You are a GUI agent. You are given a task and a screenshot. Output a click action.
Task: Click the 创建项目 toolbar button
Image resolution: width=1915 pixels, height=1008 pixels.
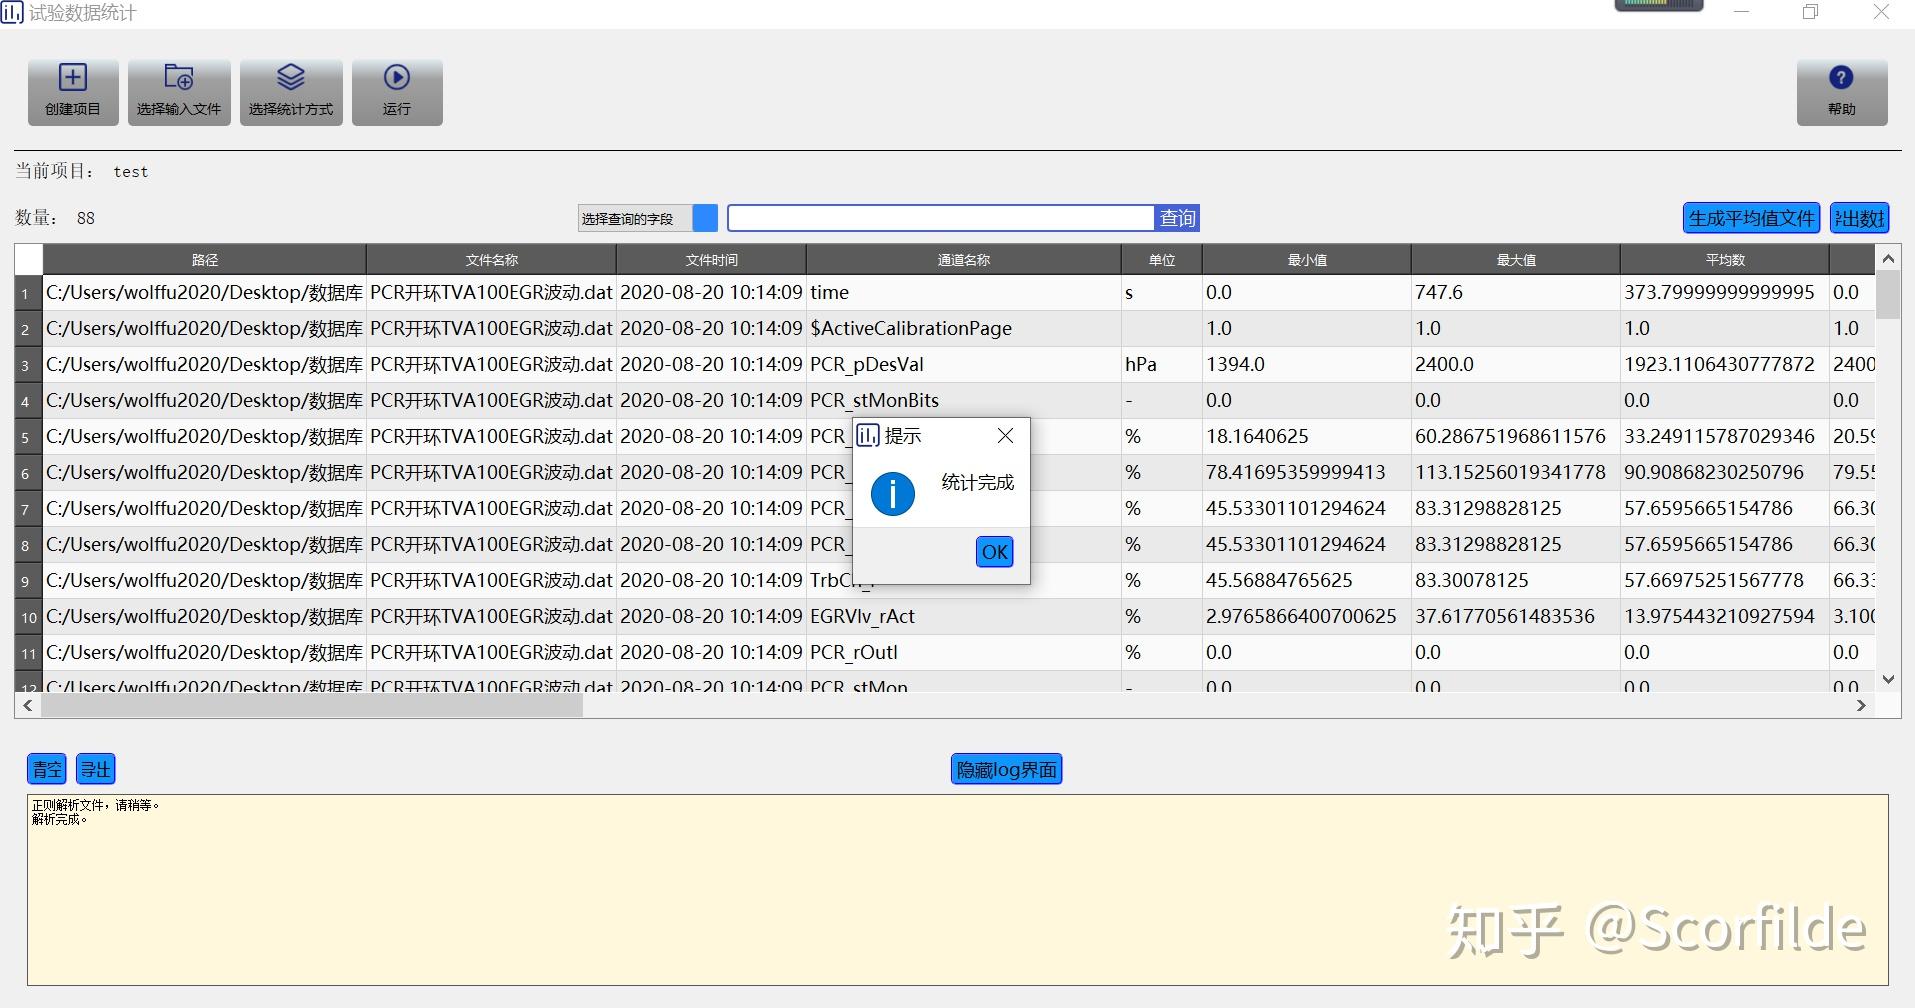pos(73,92)
